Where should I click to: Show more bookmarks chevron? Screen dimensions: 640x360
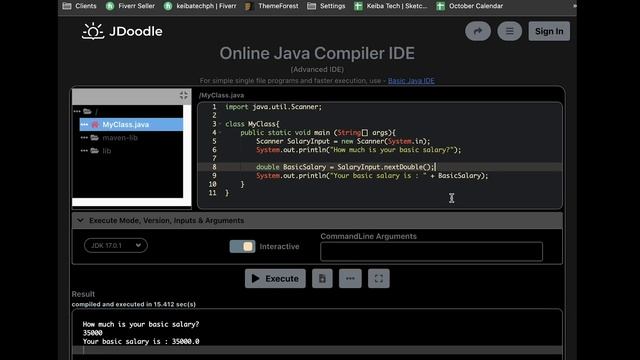point(574,6)
